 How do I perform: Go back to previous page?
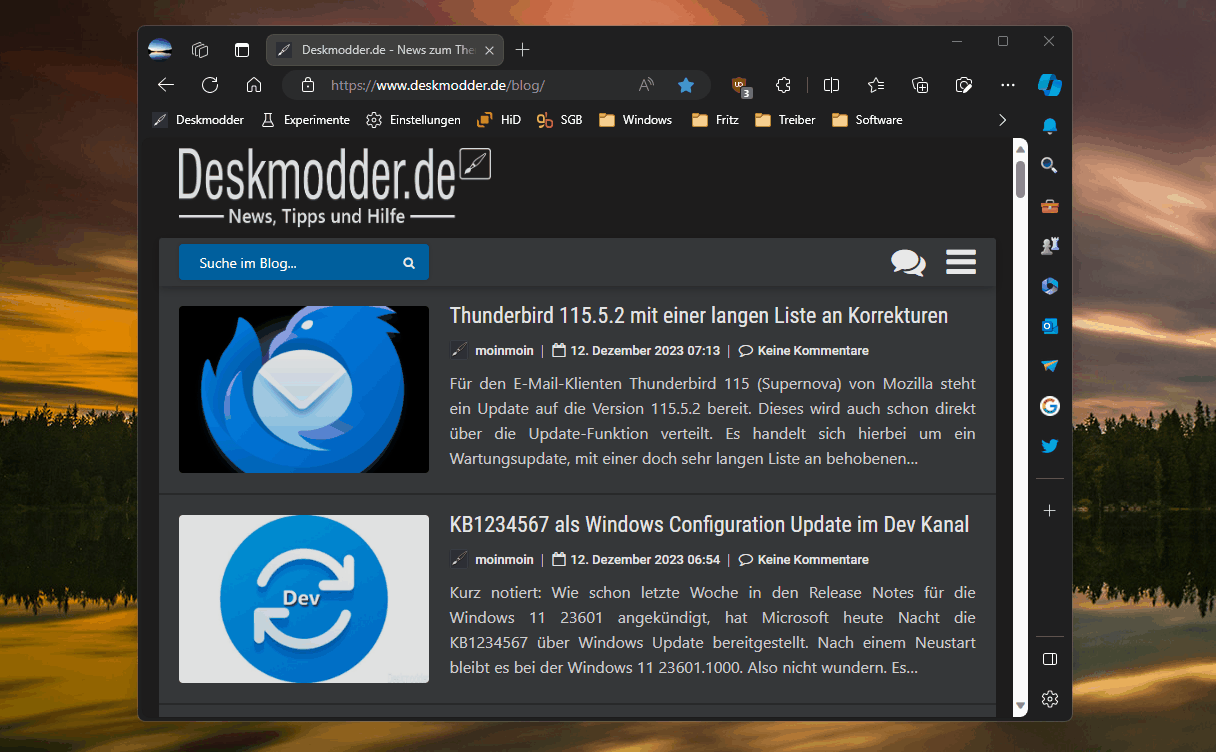(166, 85)
